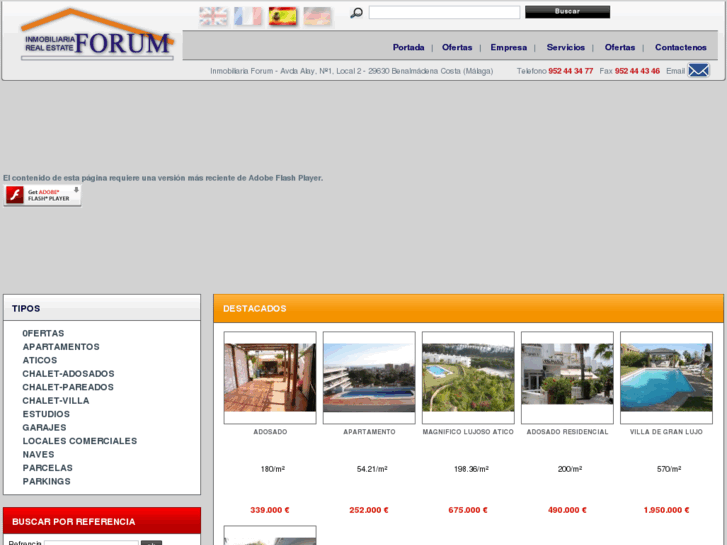Click the ADOSADO listing title
727x545 pixels.
pyautogui.click(x=270, y=431)
